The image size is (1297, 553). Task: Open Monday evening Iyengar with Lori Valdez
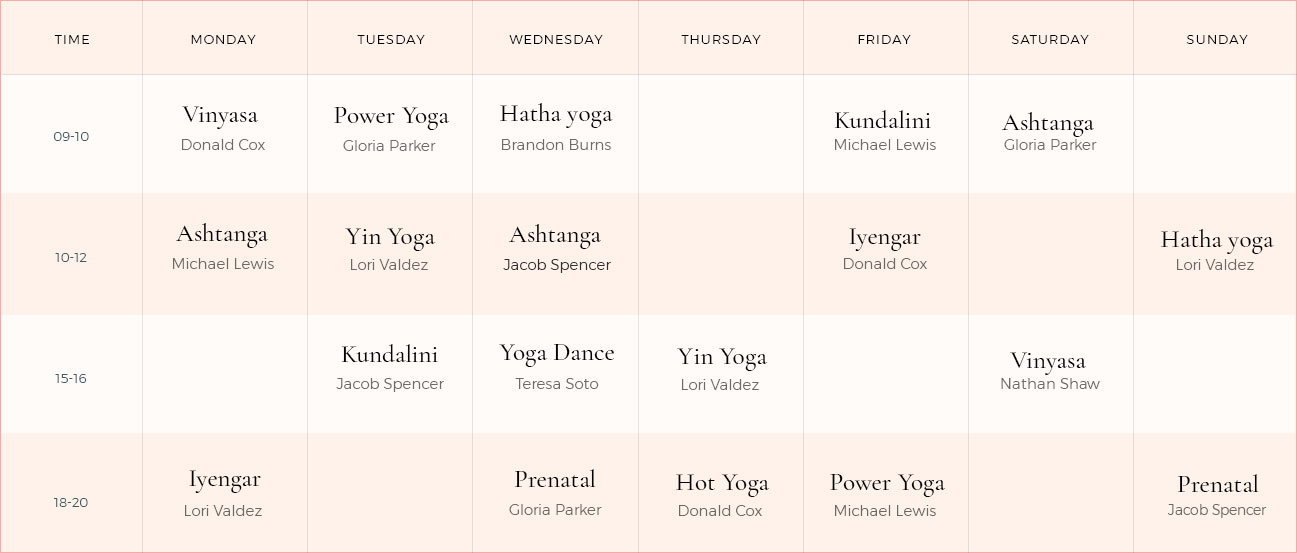click(224, 481)
